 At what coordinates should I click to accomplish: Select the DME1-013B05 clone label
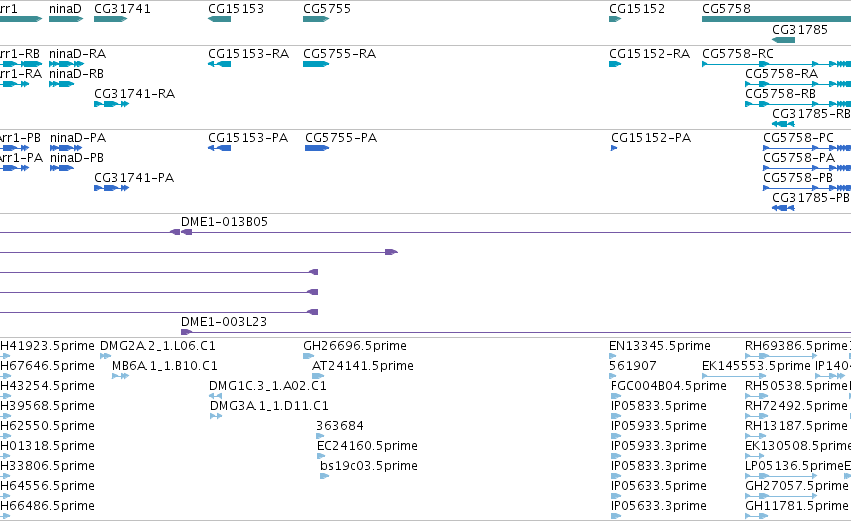pyautogui.click(x=225, y=222)
